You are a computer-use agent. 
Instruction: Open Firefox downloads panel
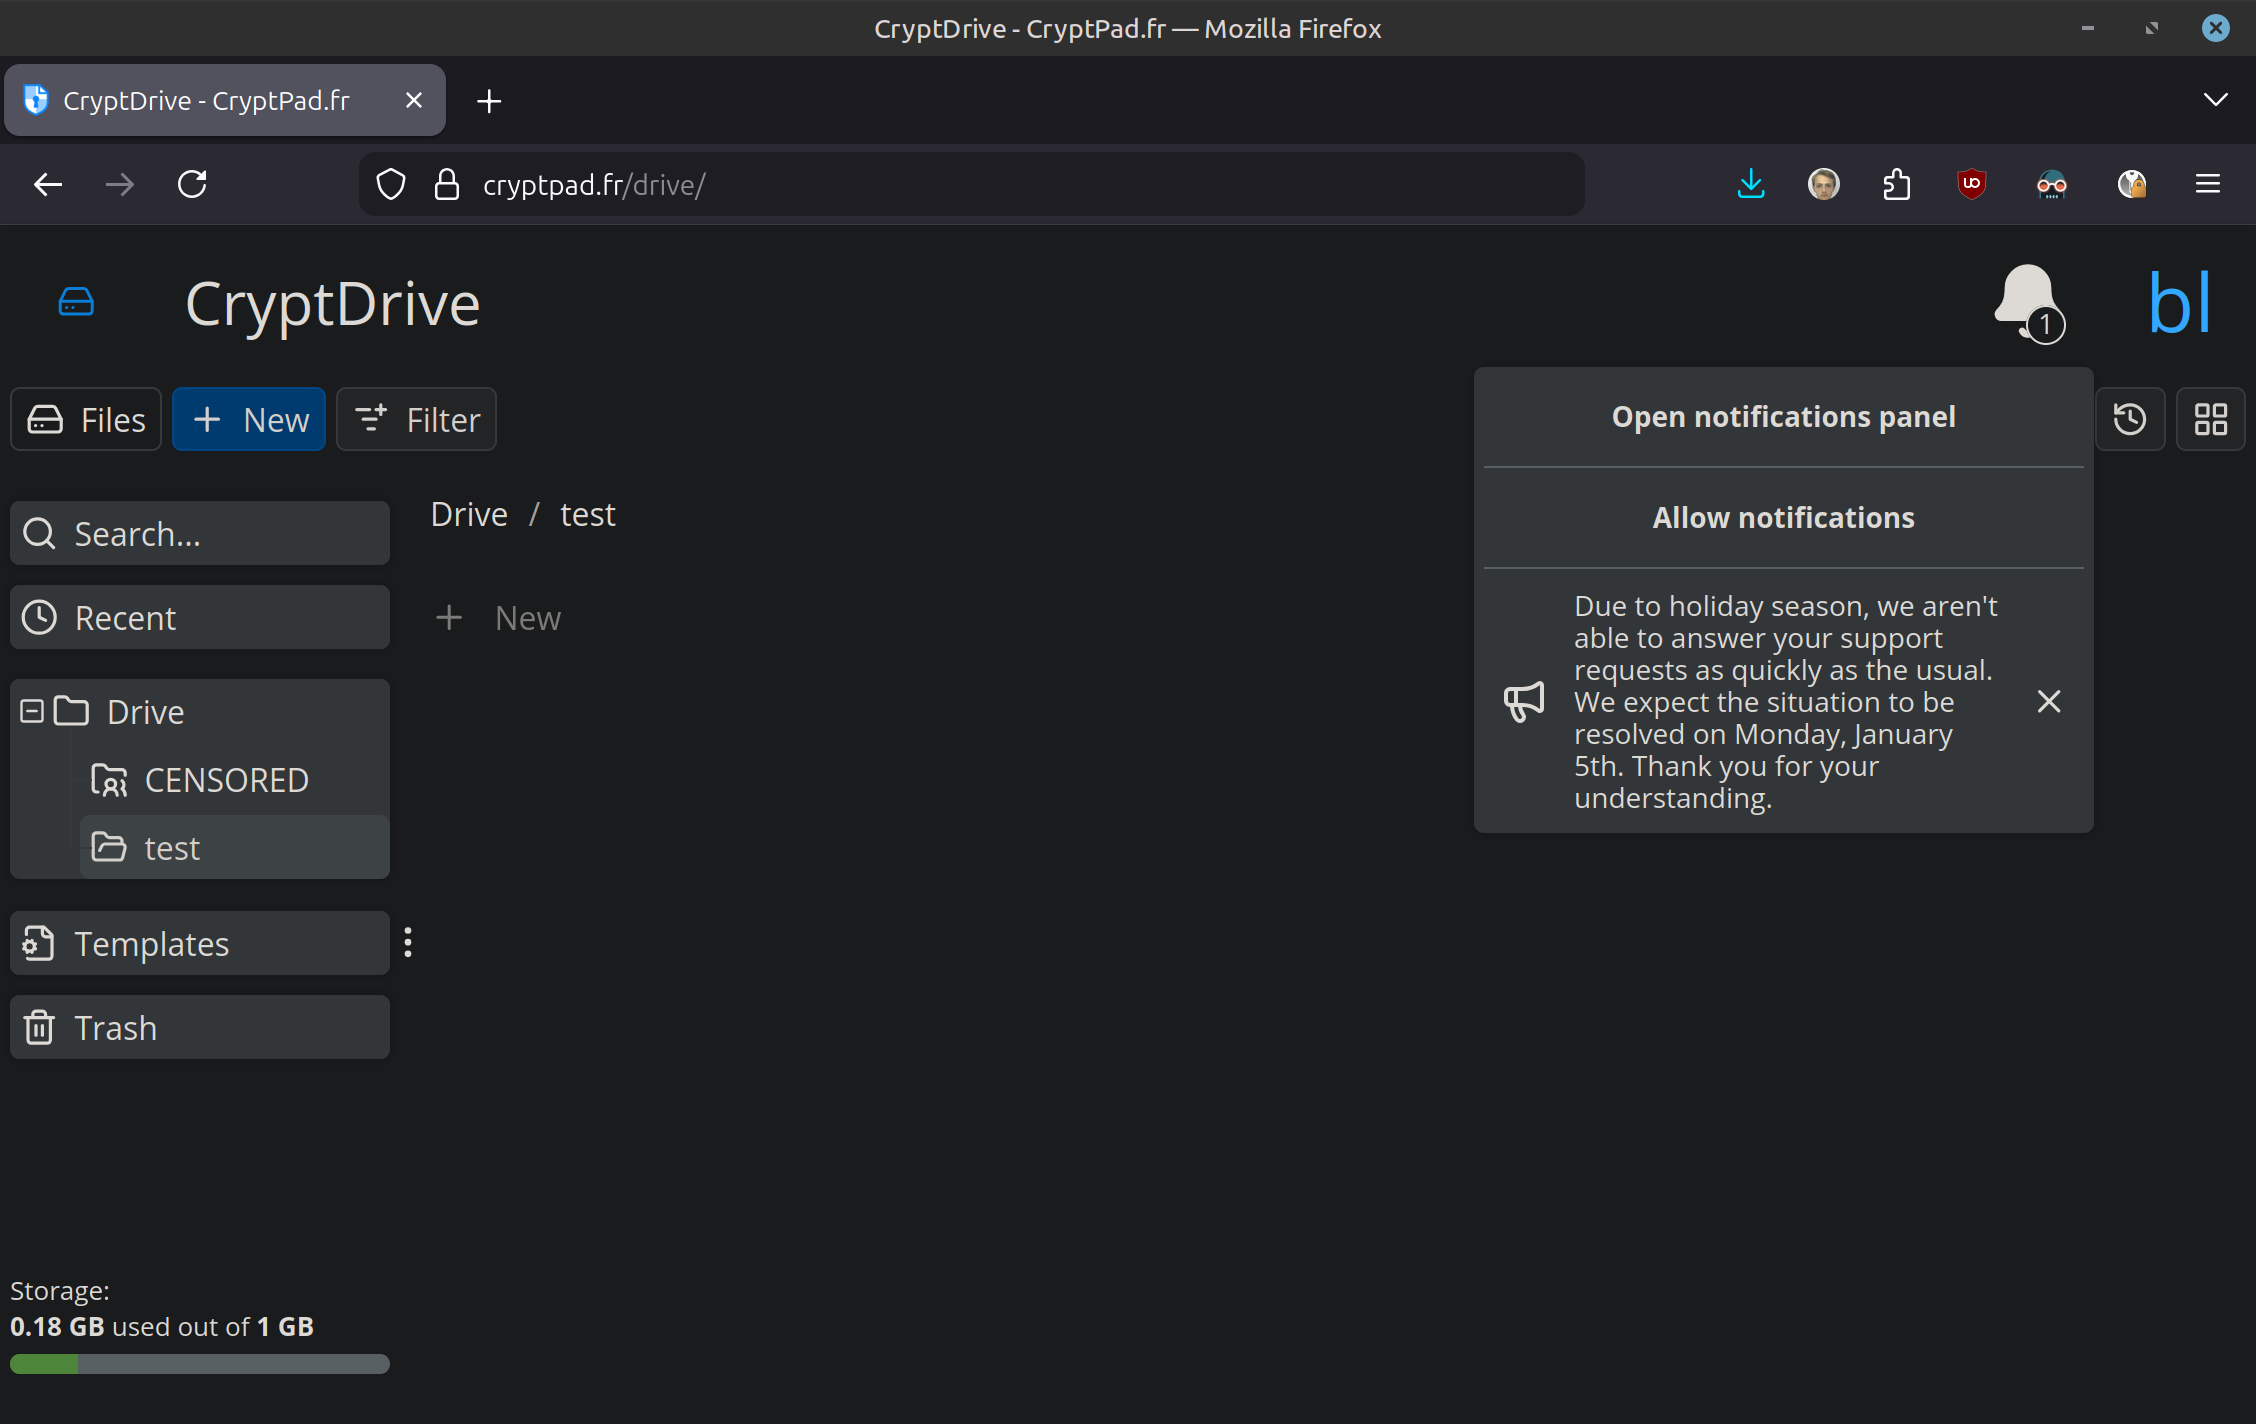click(1751, 184)
